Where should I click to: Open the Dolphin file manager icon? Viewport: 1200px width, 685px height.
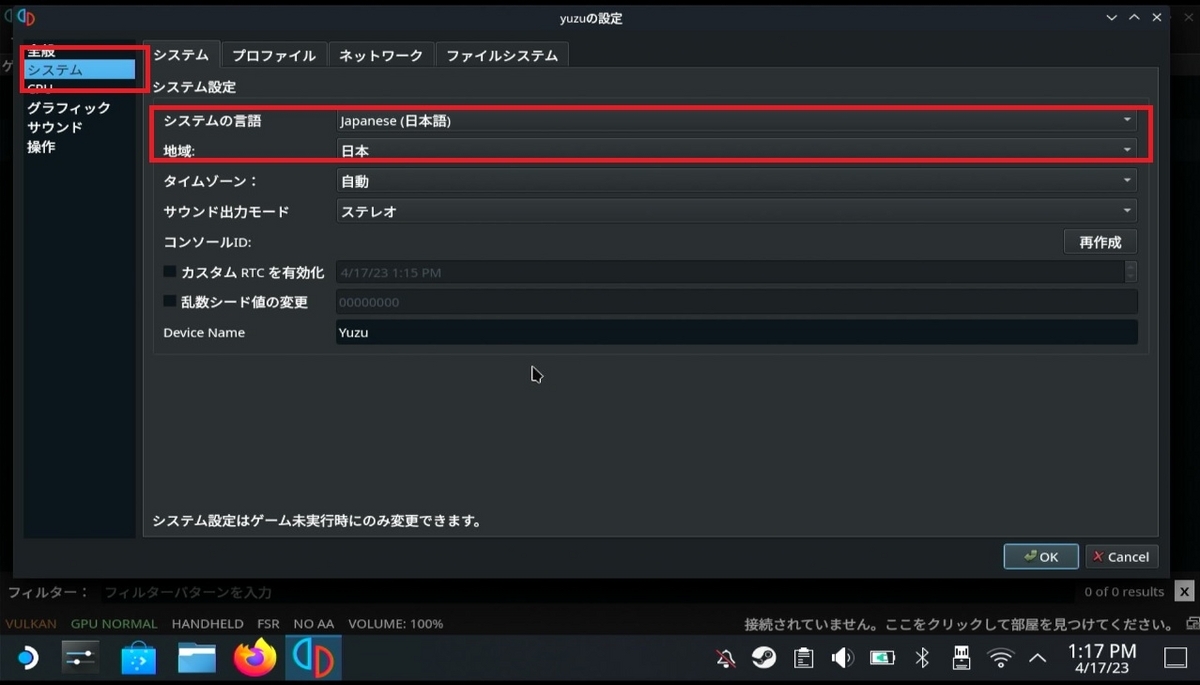pyautogui.click(x=197, y=658)
